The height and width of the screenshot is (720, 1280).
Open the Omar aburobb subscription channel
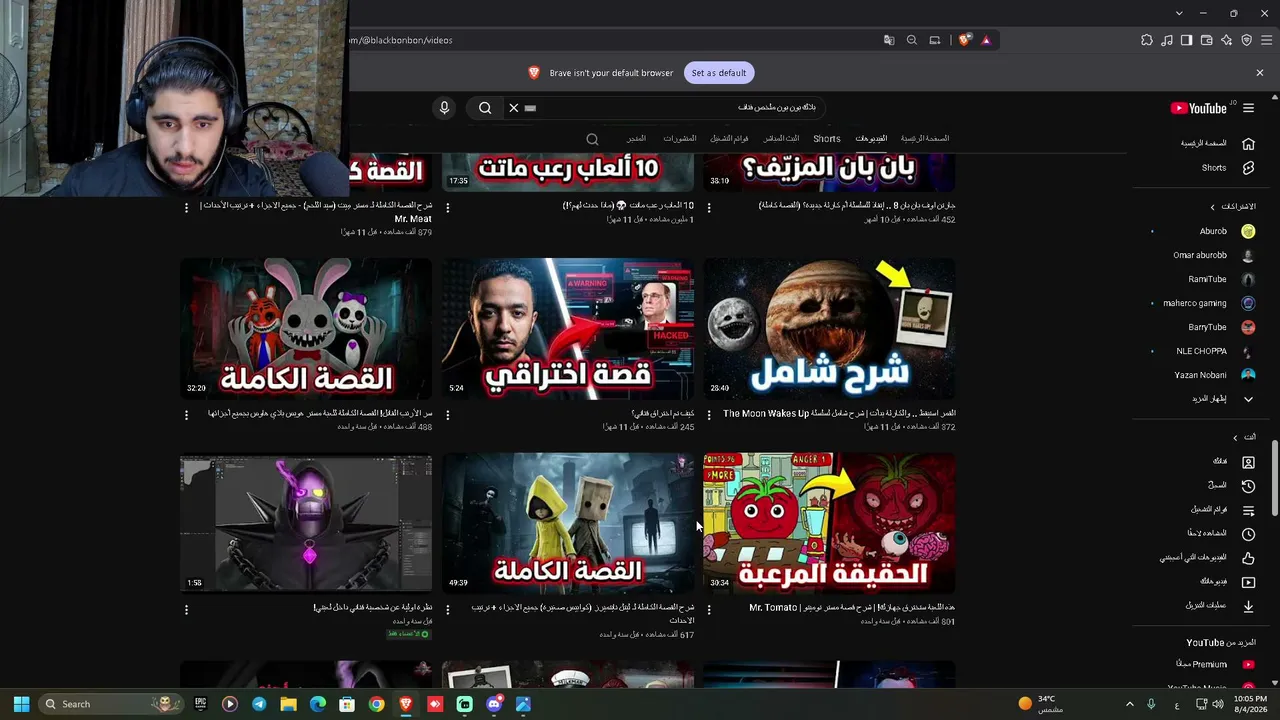[1216, 255]
